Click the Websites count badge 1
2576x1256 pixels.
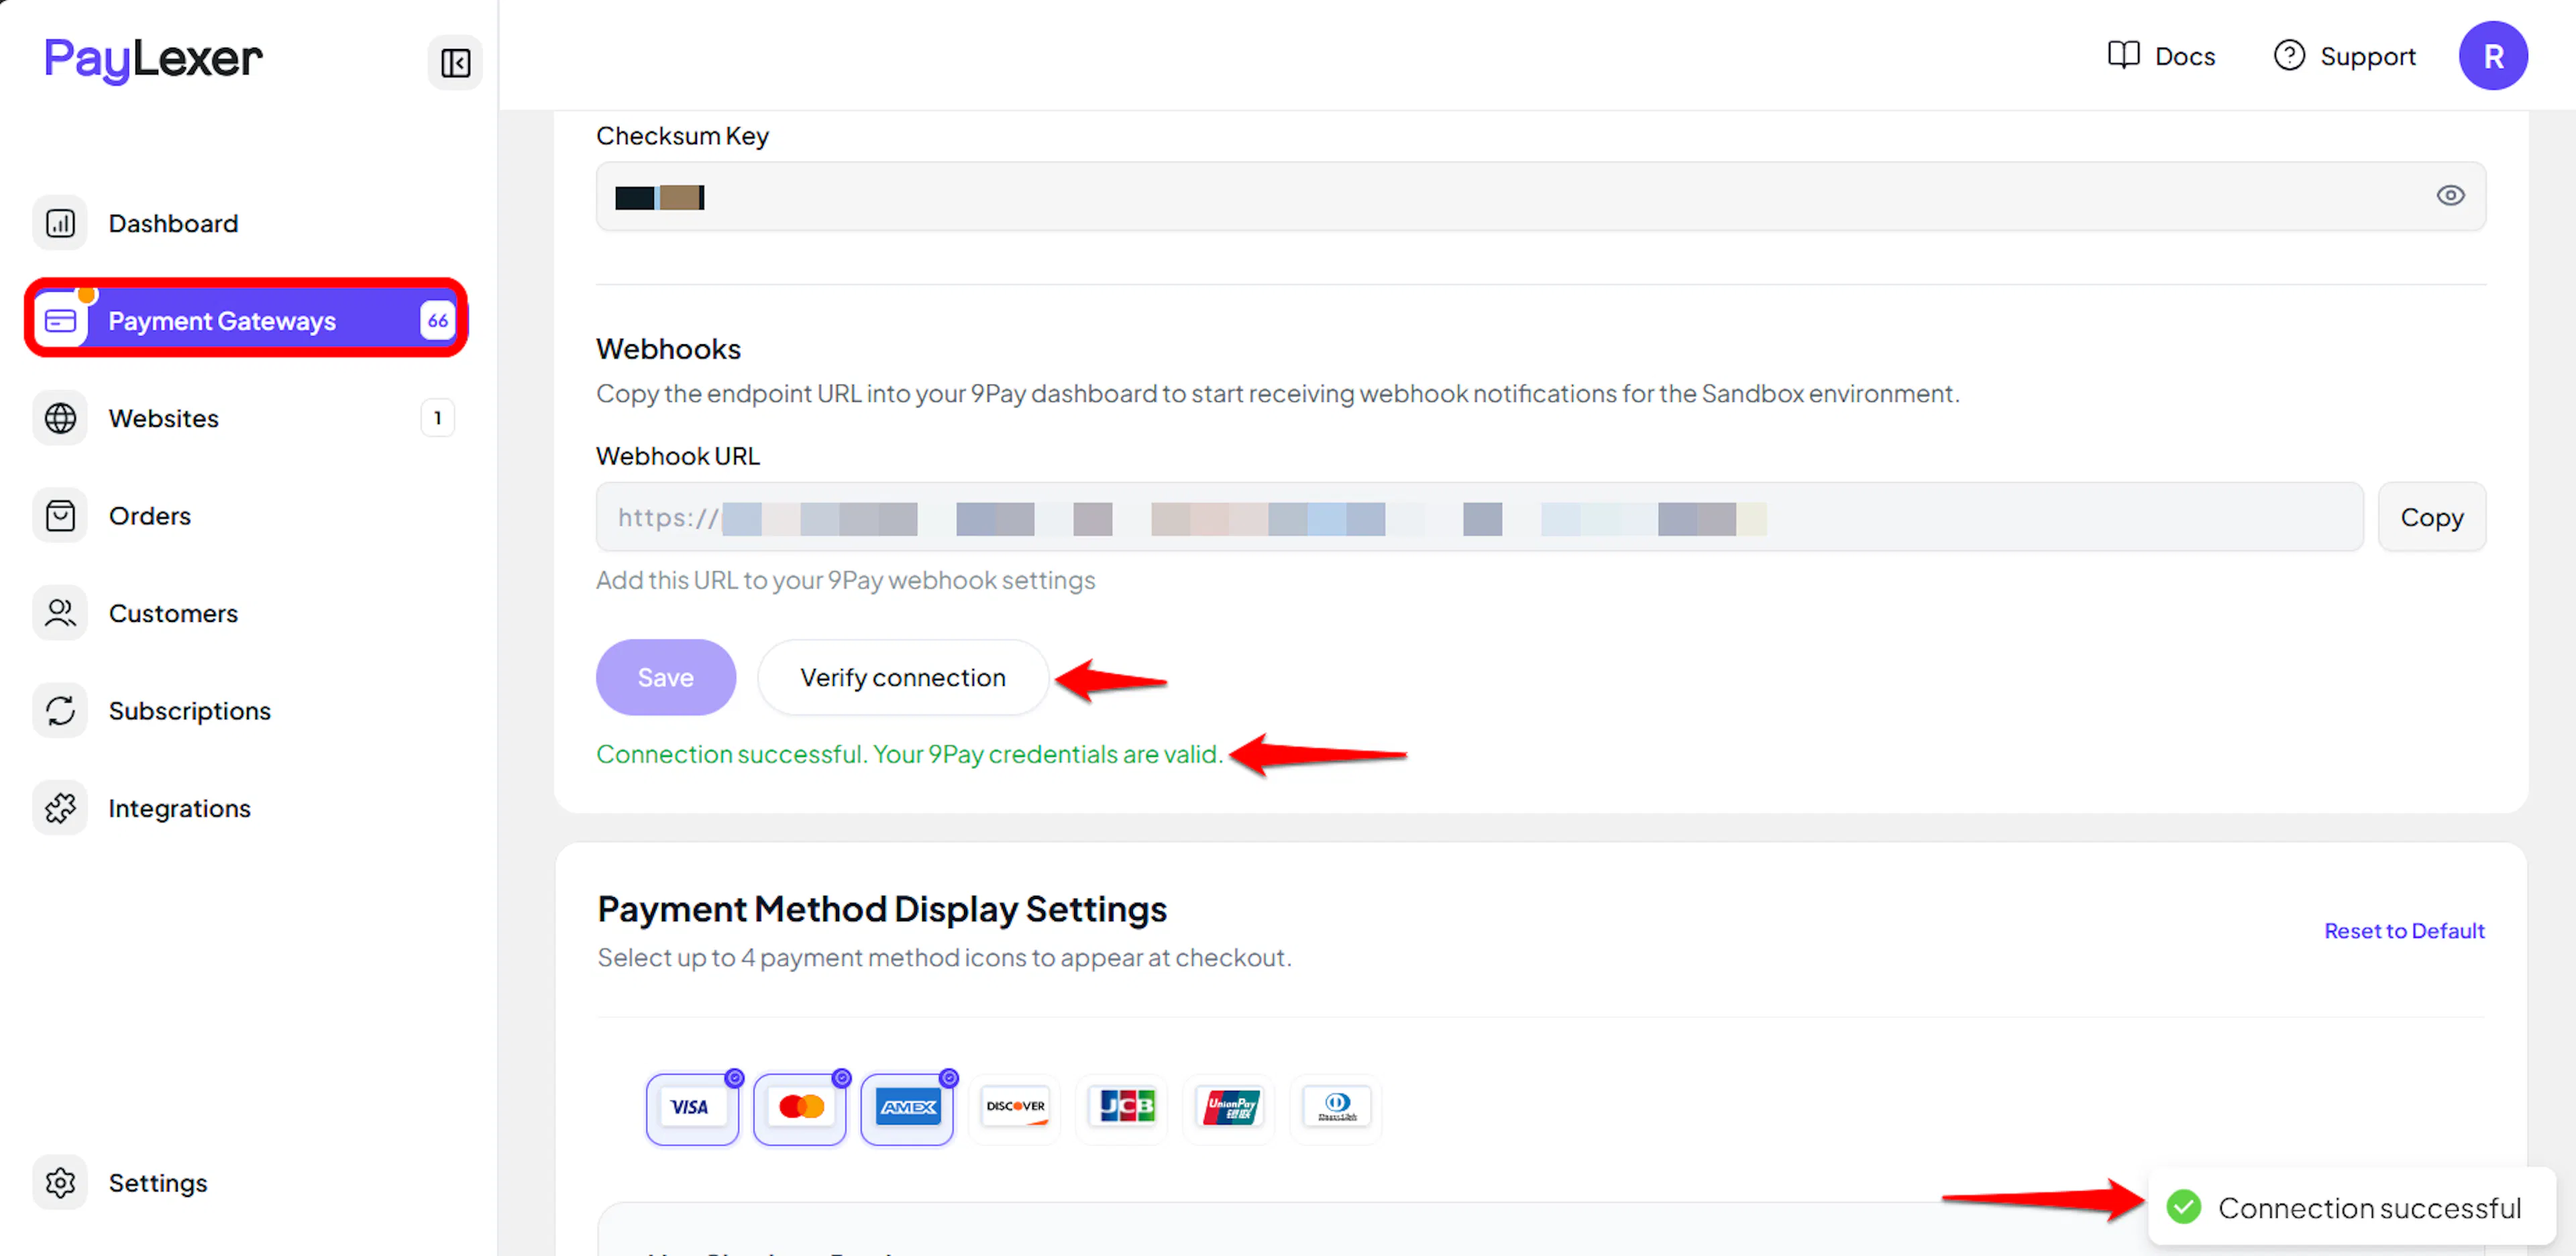coord(438,418)
